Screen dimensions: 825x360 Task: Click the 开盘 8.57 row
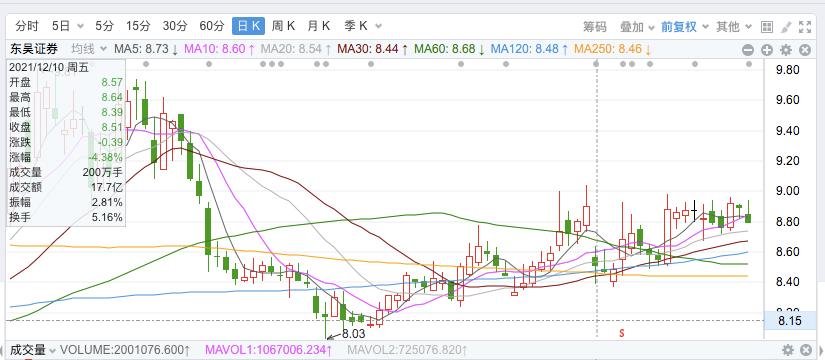point(66,82)
